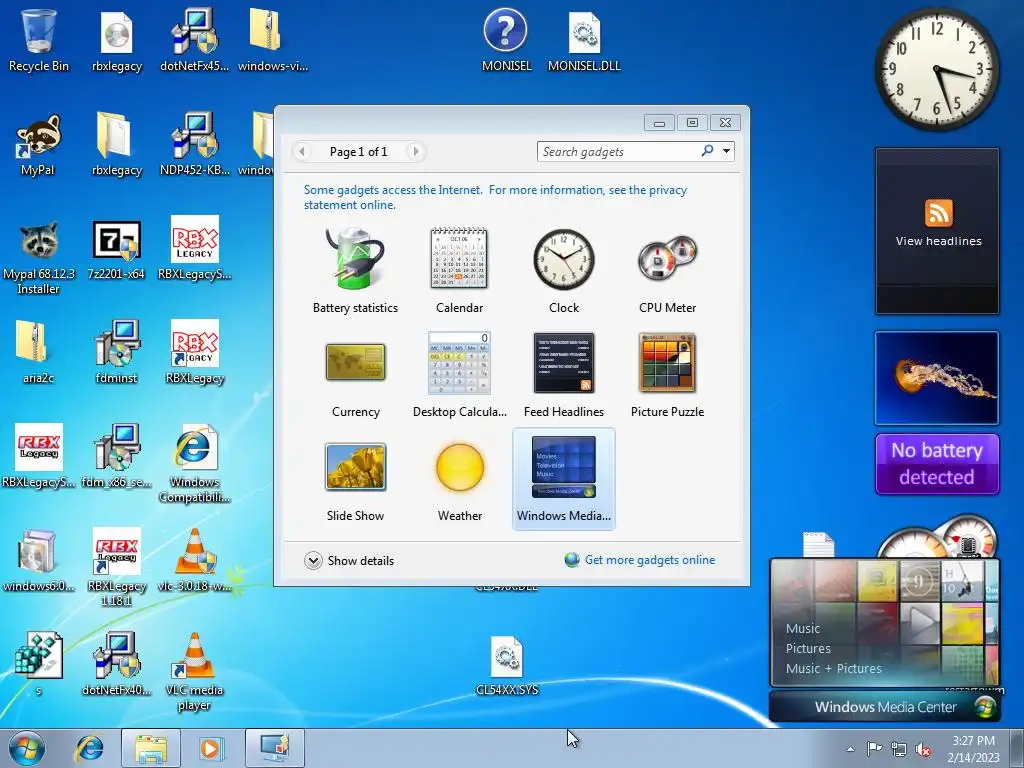Select the registry file icon named s
The width and height of the screenshot is (1024, 768).
click(x=39, y=664)
